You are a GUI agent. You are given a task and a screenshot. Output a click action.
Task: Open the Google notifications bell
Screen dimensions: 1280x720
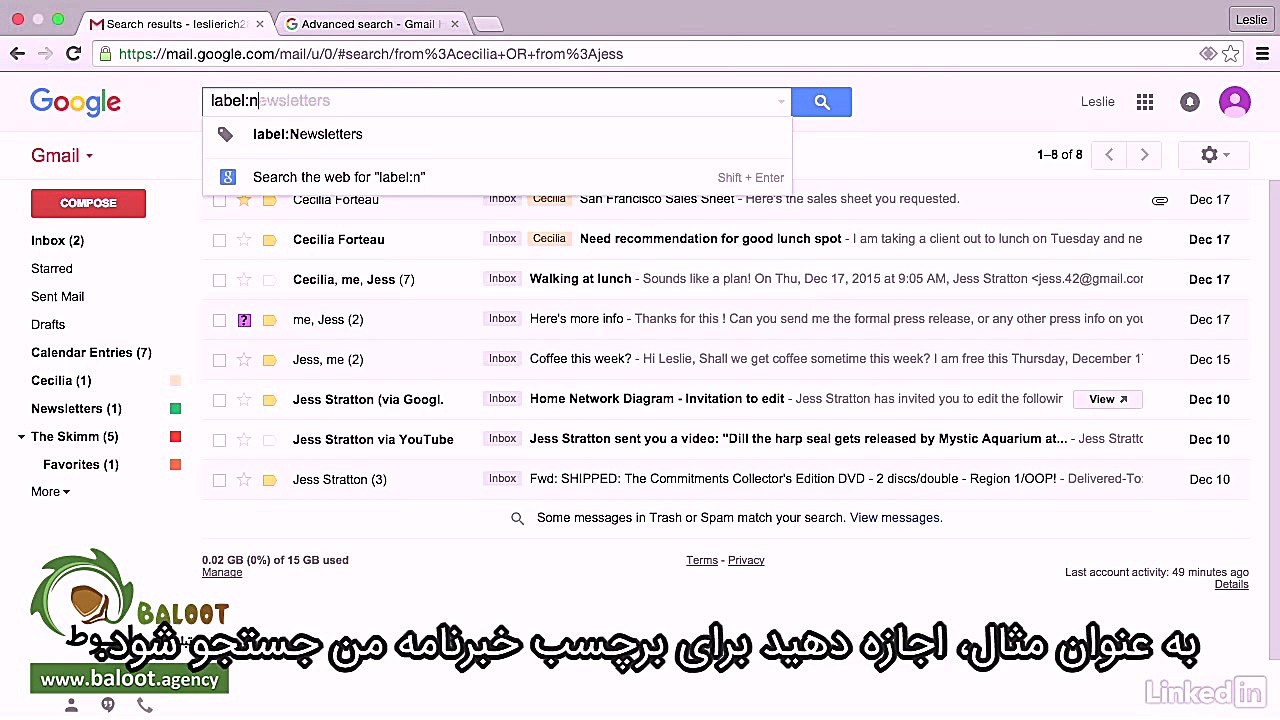(x=1190, y=102)
